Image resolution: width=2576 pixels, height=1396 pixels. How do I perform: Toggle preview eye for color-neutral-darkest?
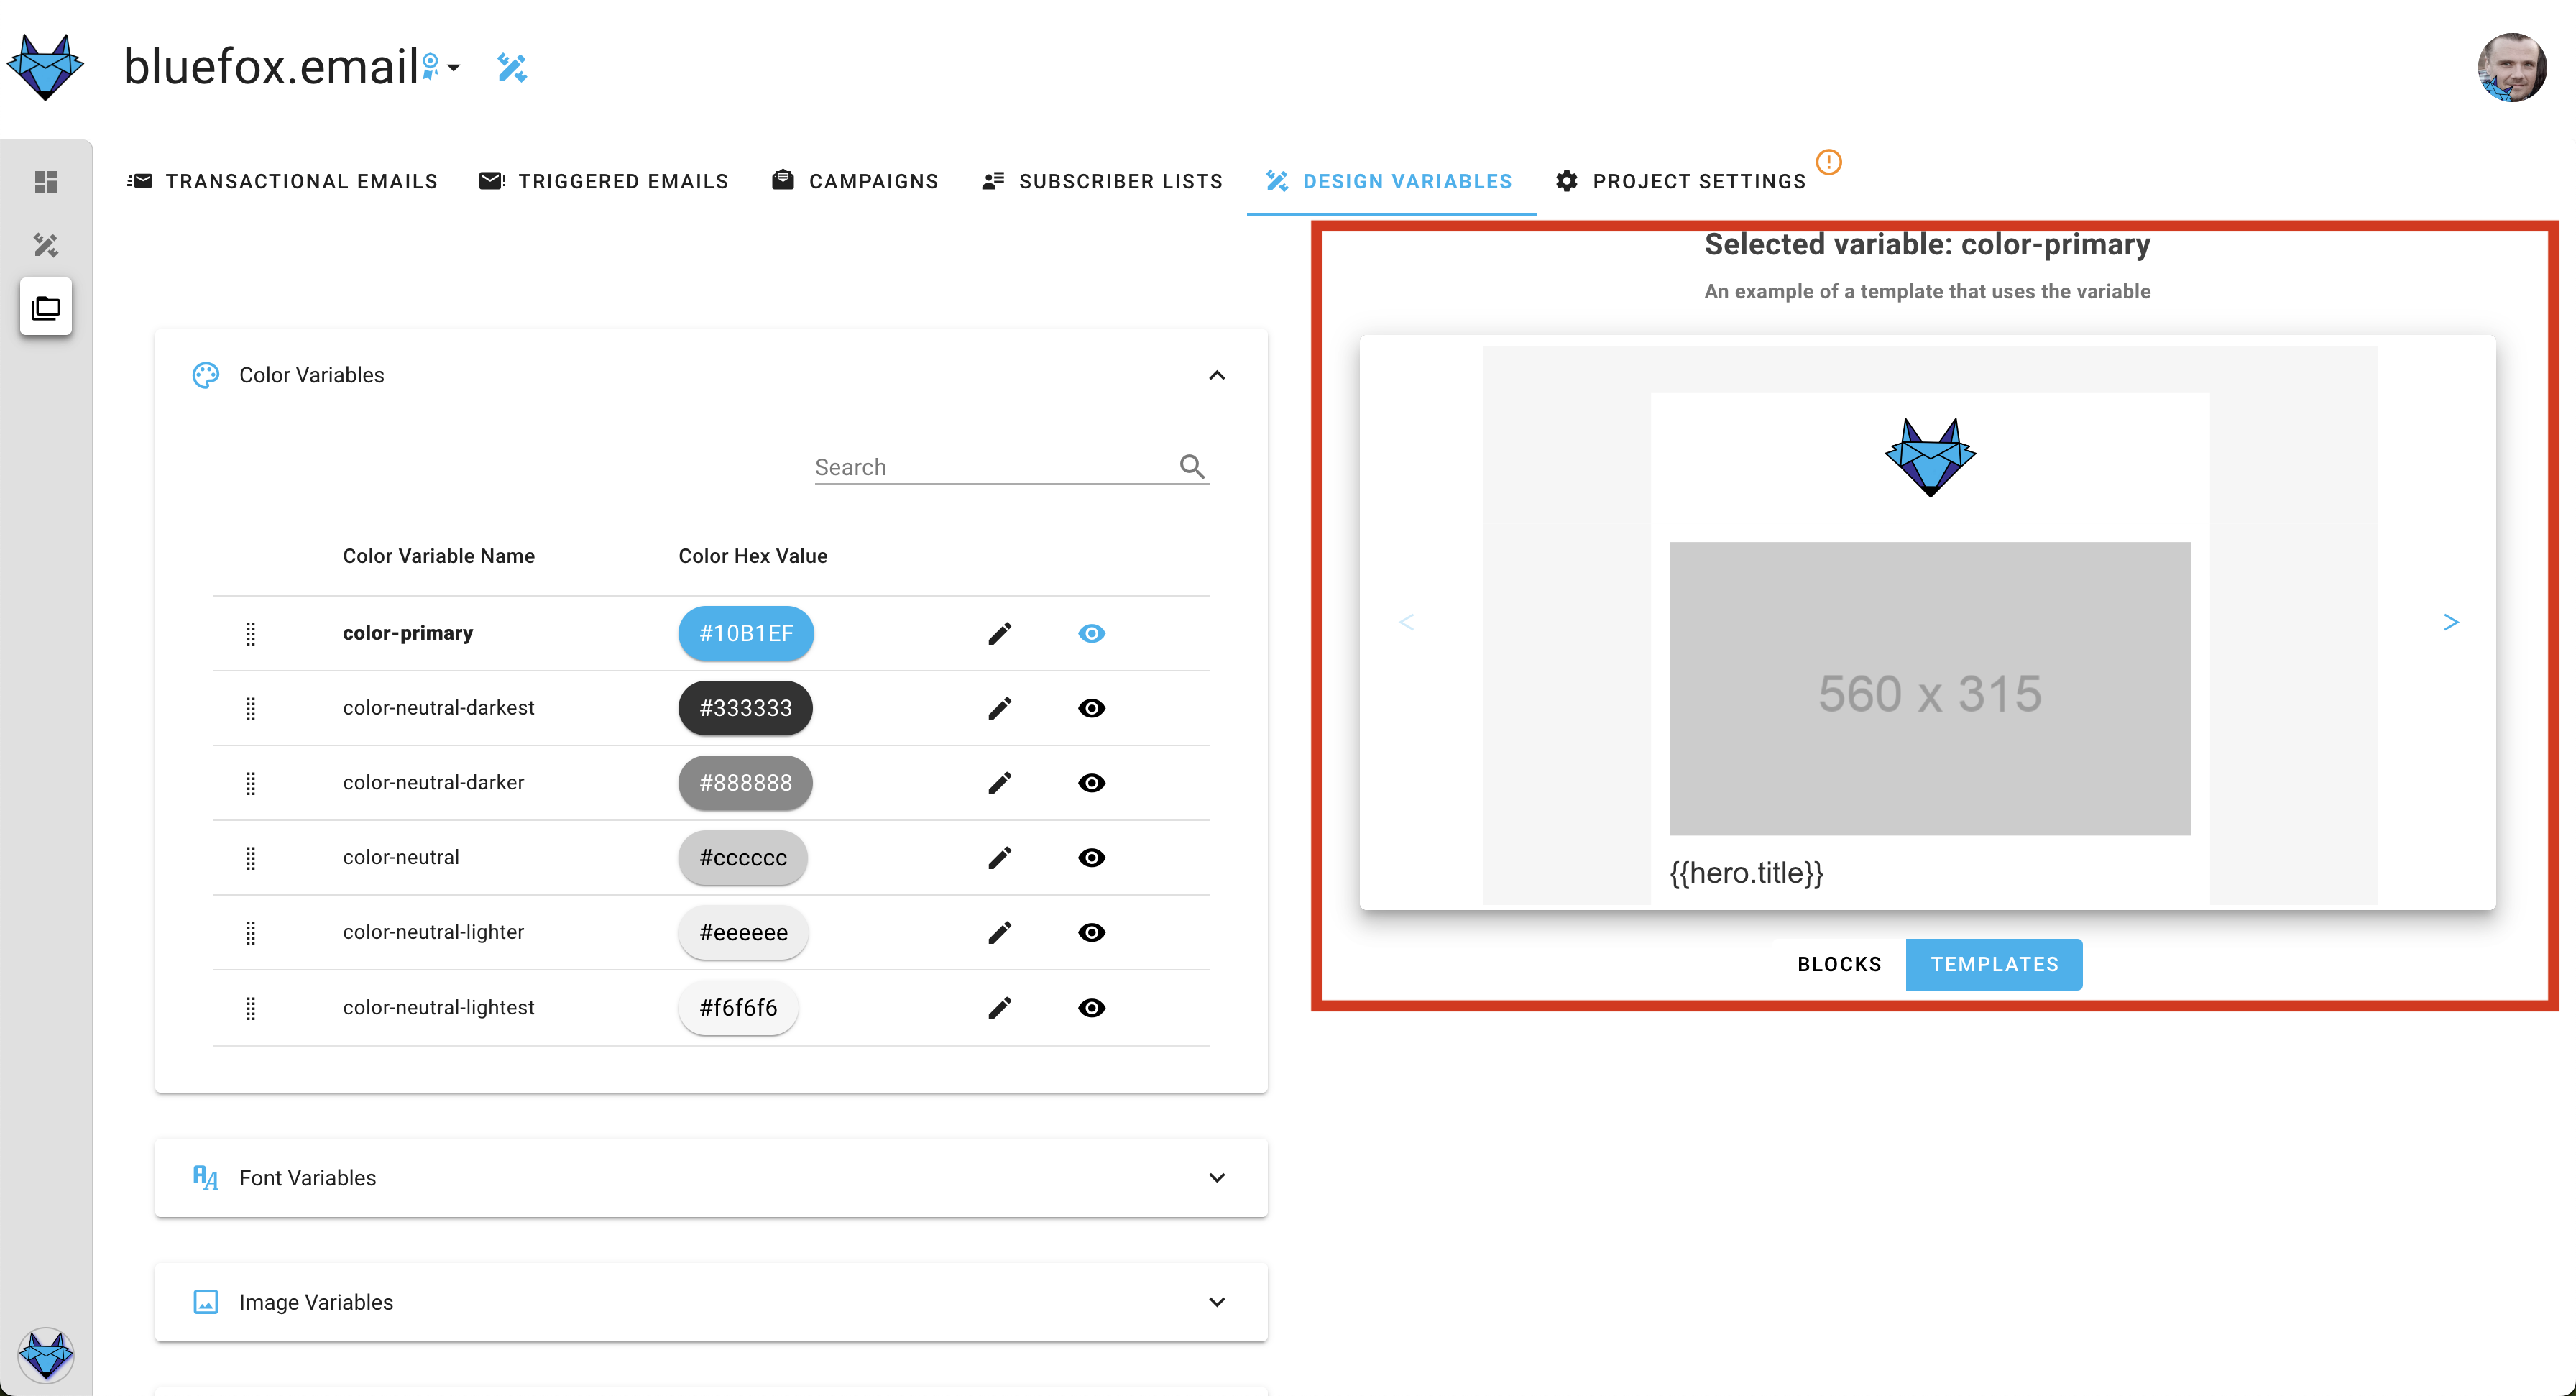[1092, 708]
